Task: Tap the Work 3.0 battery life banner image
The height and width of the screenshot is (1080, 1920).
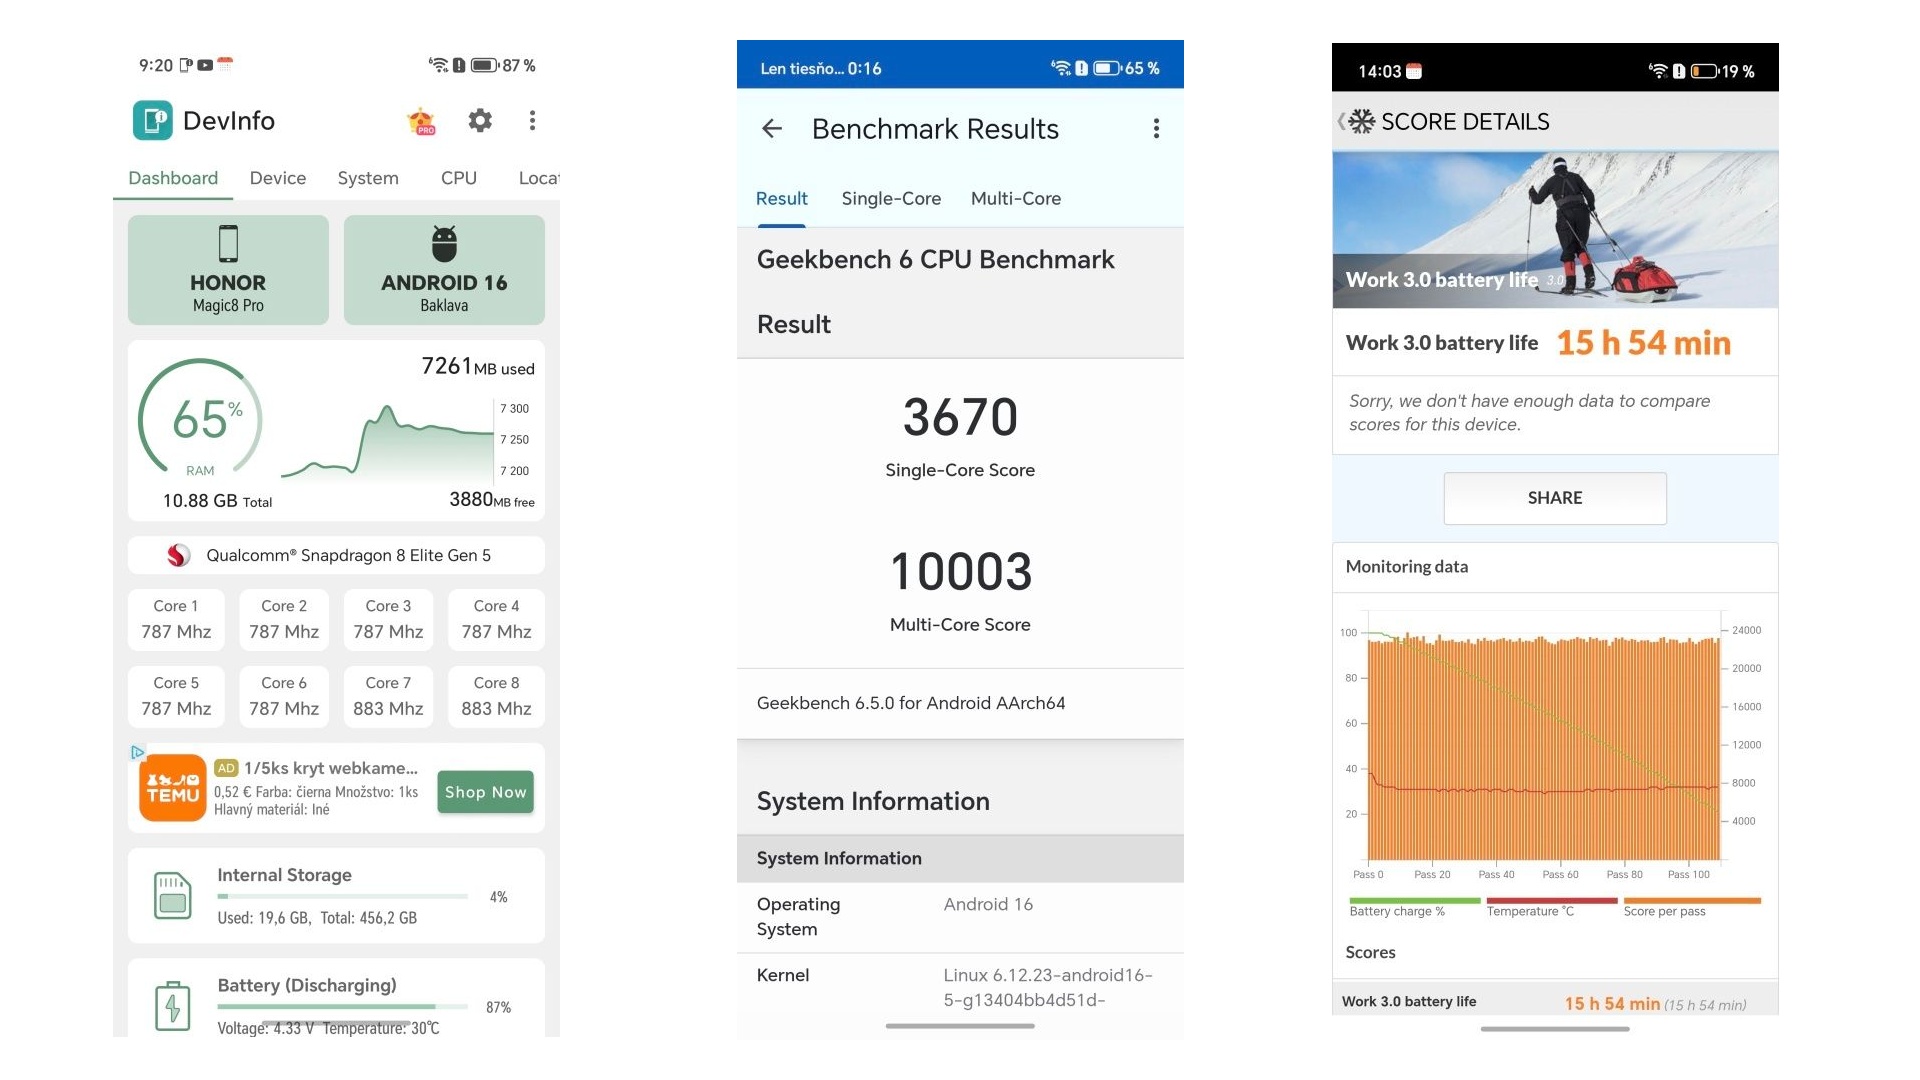Action: coord(1554,230)
